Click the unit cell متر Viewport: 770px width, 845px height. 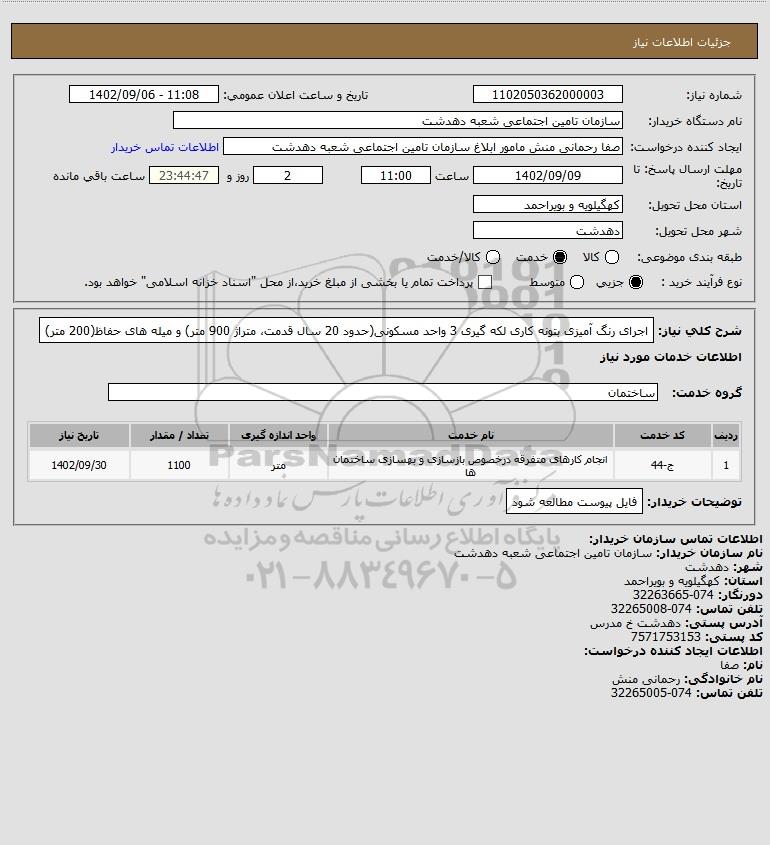coord(278,465)
